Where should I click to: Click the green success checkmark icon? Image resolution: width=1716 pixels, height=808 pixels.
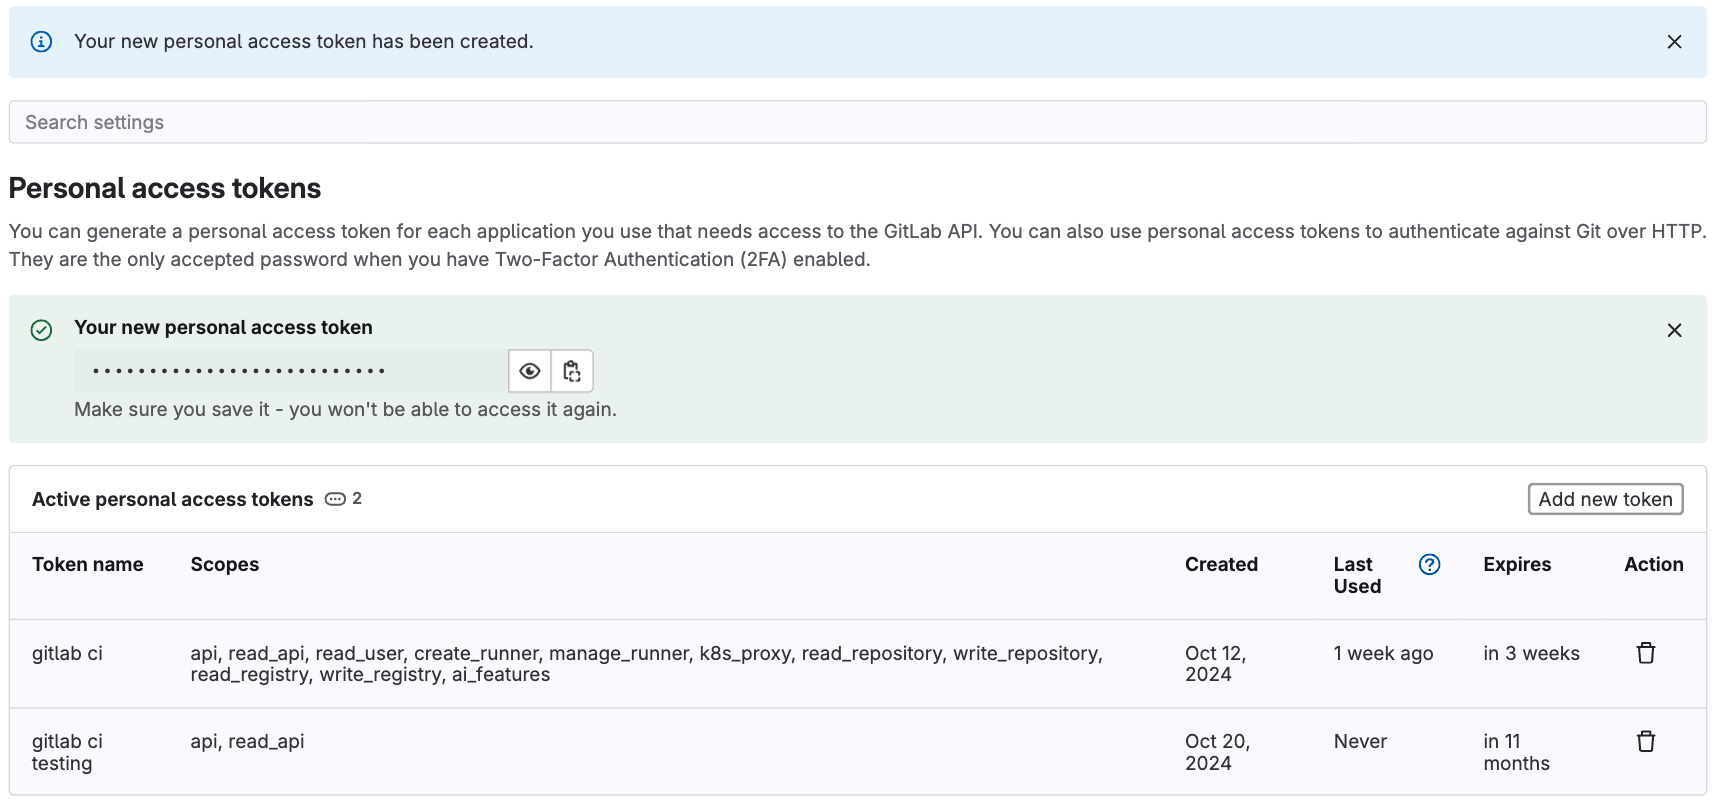tap(41, 330)
